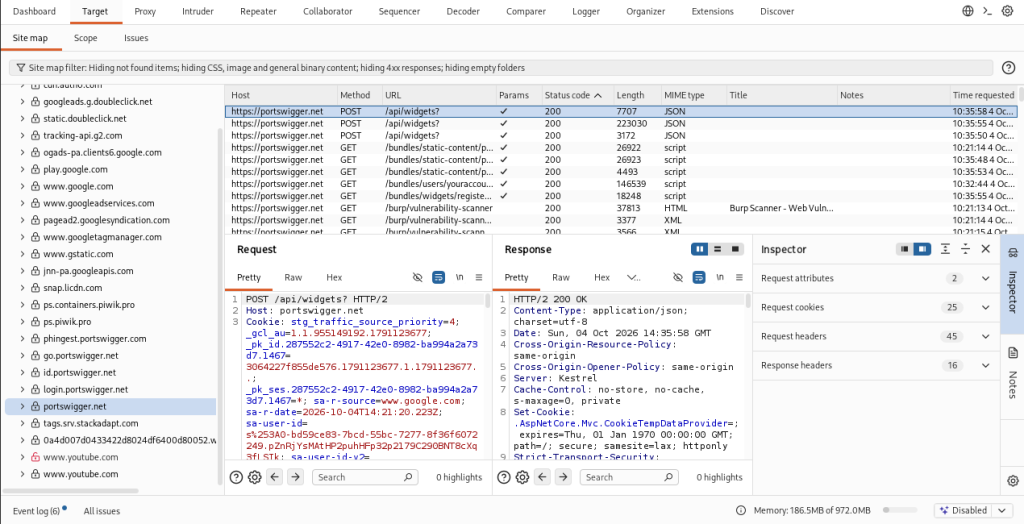The width and height of the screenshot is (1024, 524).
Task: Click the Disabled AI sparkle button
Action: [963, 510]
